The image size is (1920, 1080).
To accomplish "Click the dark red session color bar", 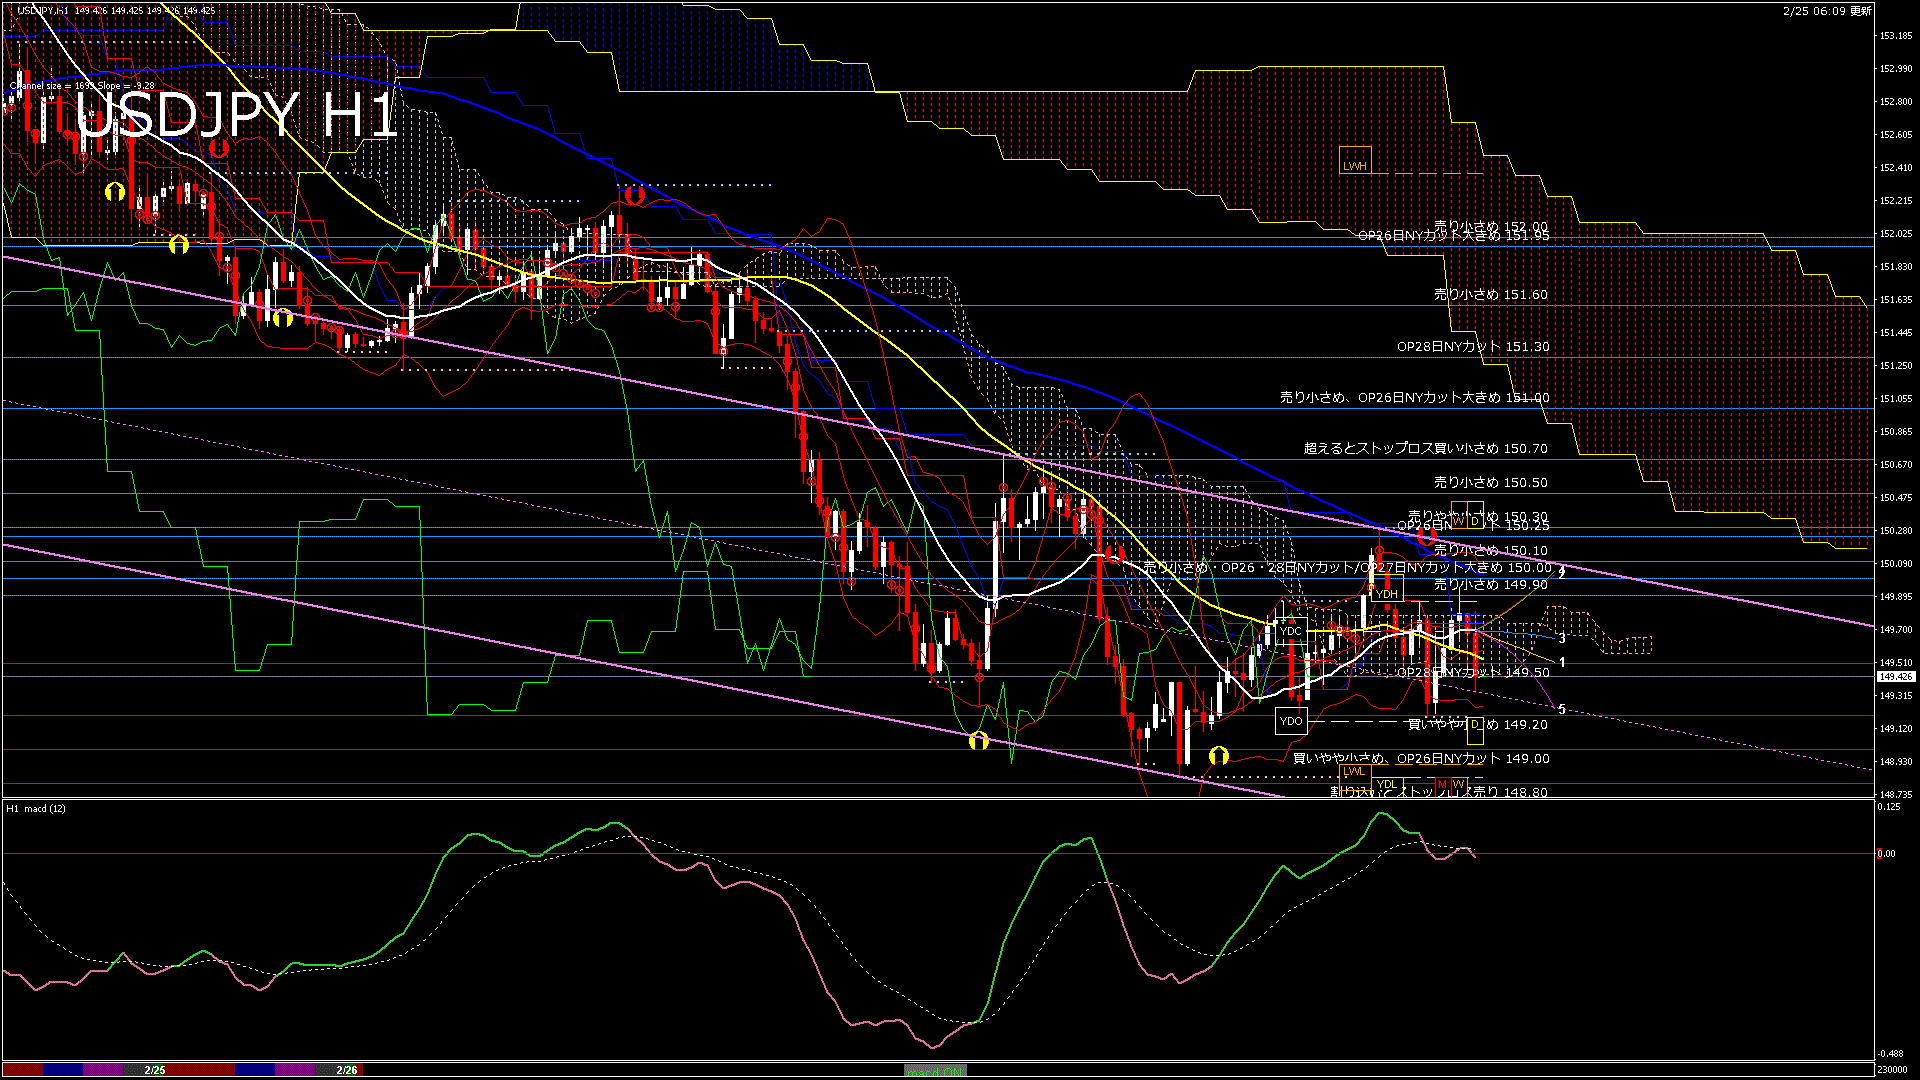I will tap(22, 1070).
